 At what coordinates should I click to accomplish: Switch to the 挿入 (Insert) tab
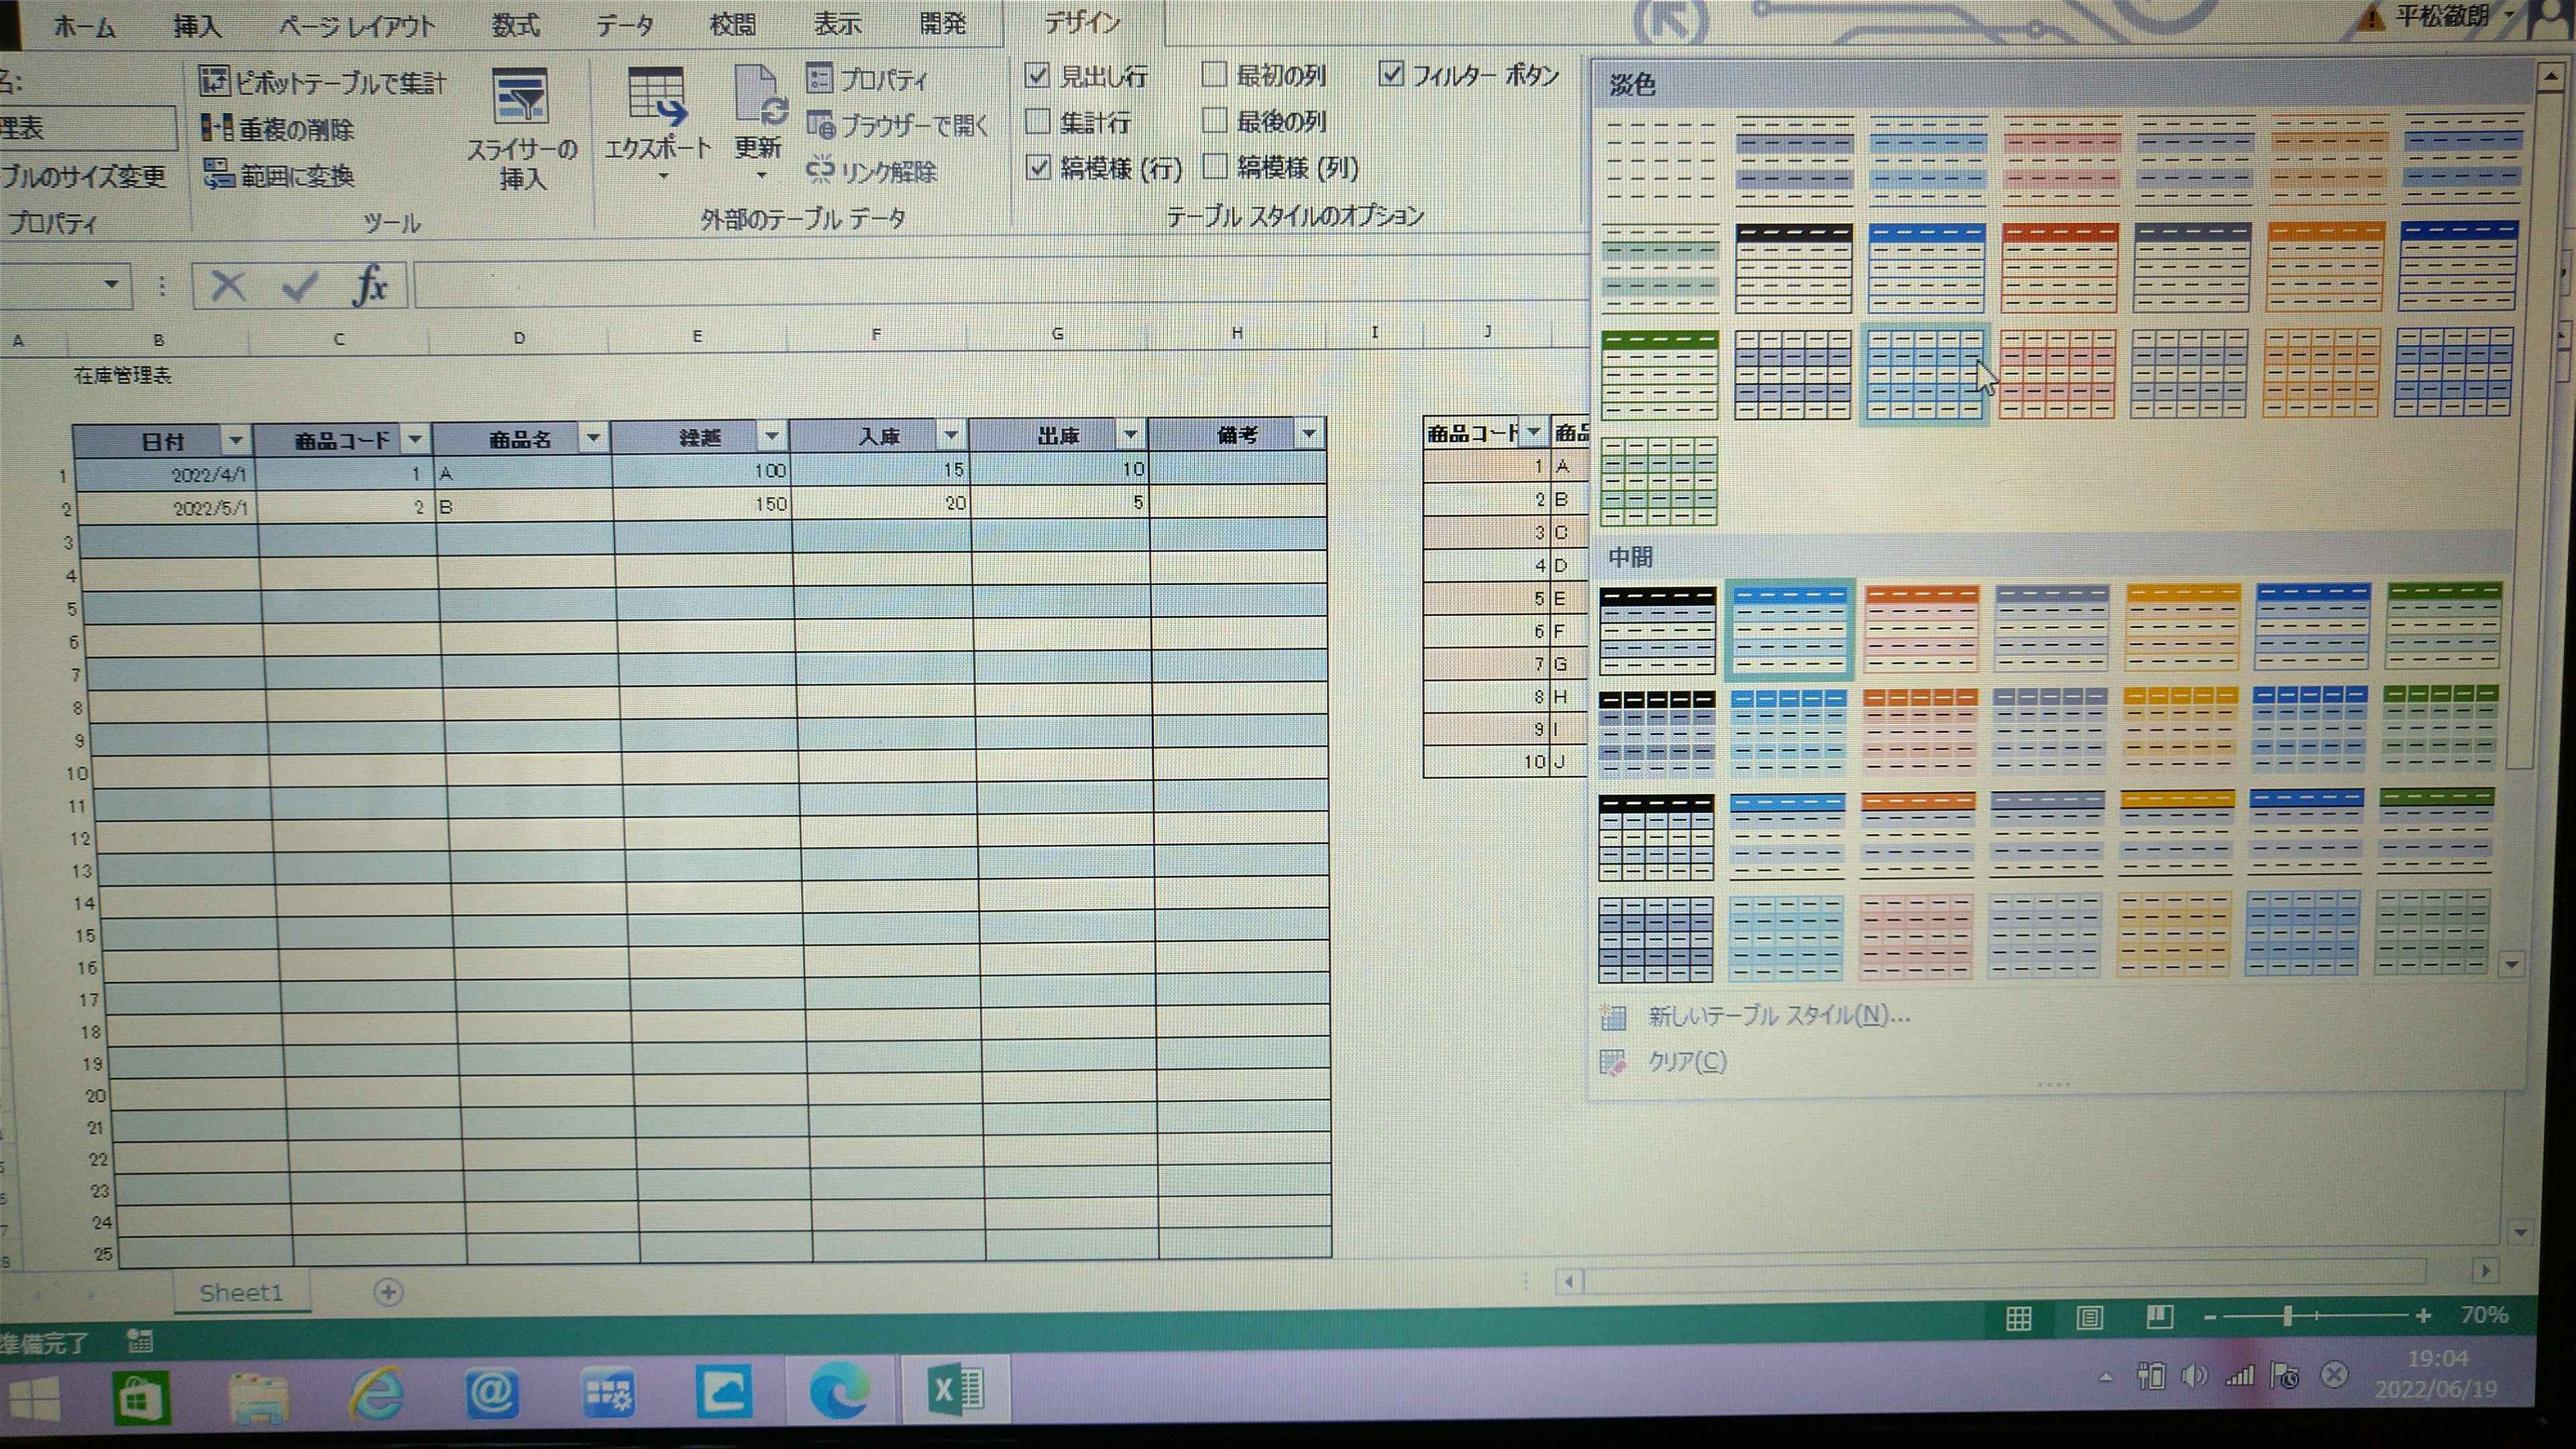(x=197, y=26)
